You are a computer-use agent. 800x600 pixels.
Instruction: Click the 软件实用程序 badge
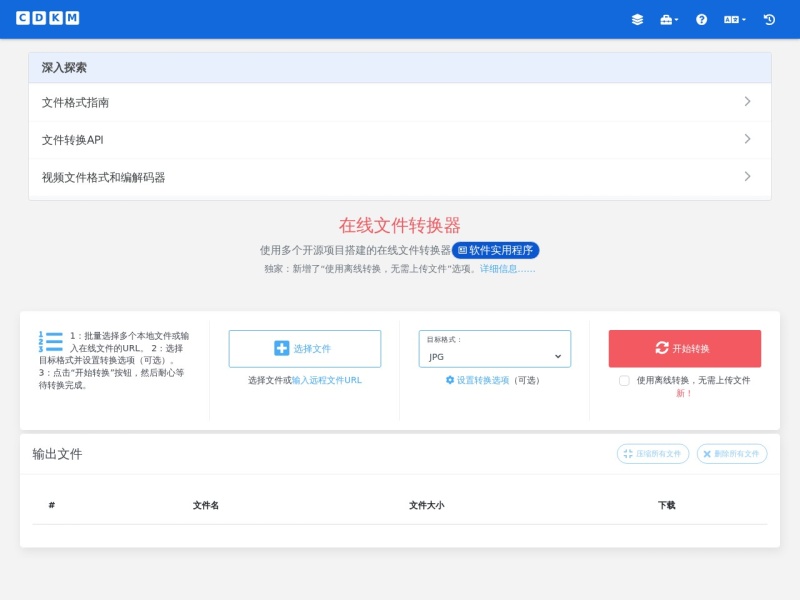click(495, 250)
